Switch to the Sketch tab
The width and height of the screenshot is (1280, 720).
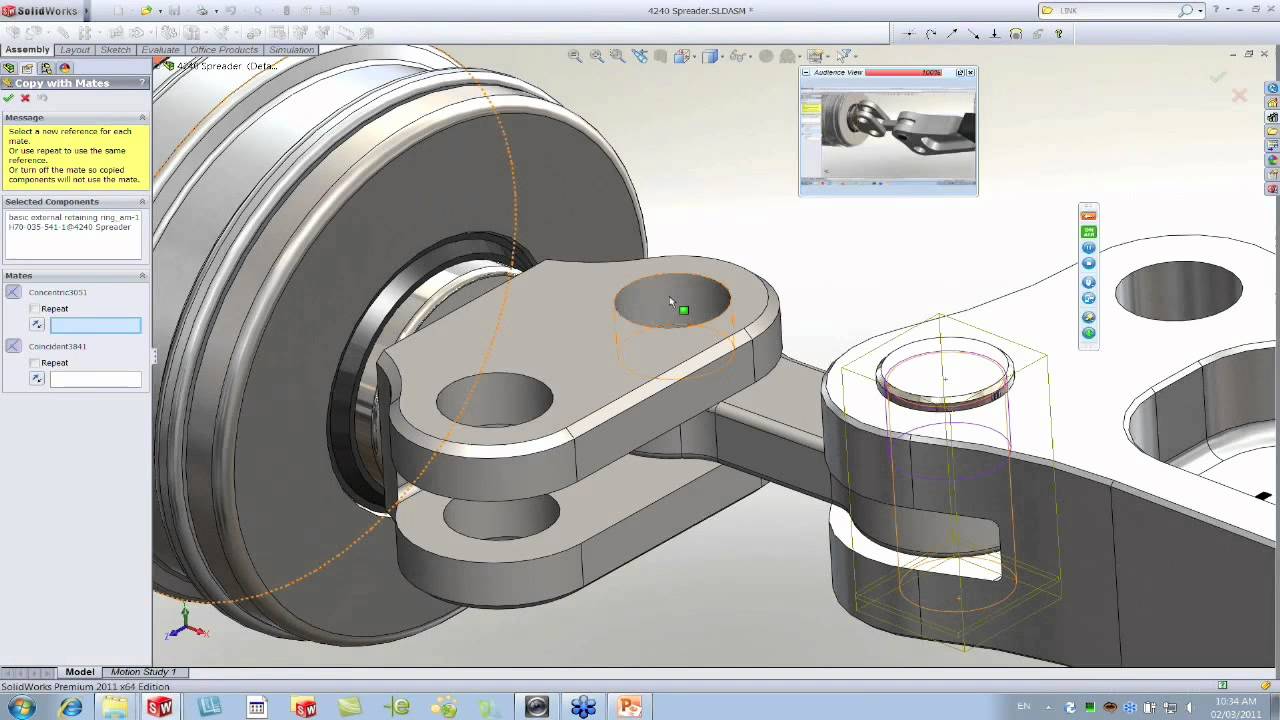coord(115,50)
